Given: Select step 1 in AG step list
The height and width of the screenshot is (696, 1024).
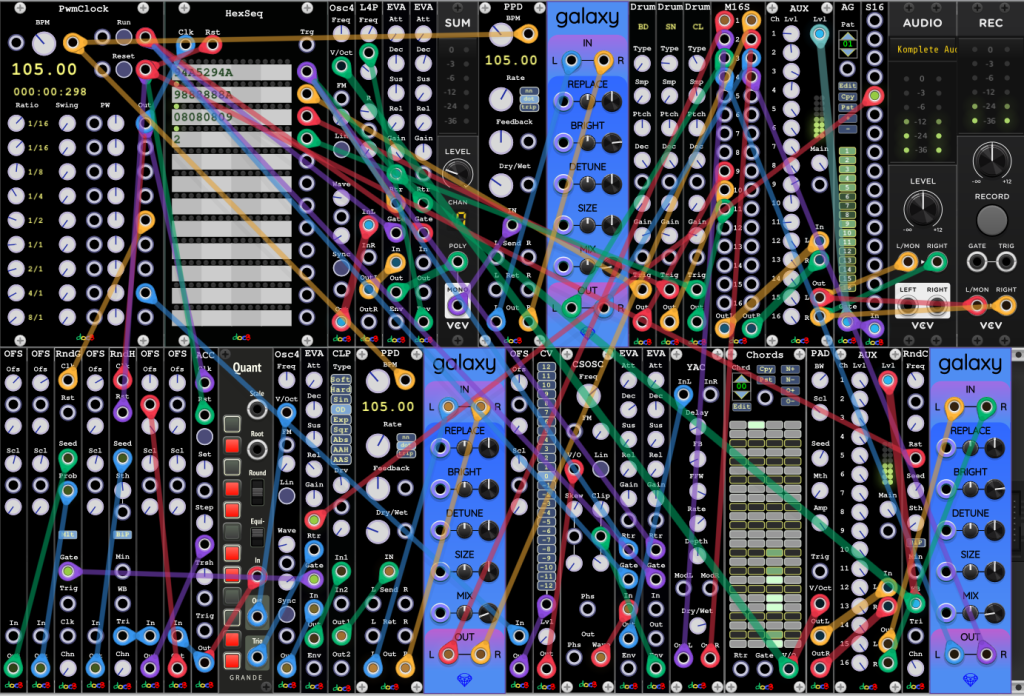Looking at the screenshot, I should [x=847, y=151].
